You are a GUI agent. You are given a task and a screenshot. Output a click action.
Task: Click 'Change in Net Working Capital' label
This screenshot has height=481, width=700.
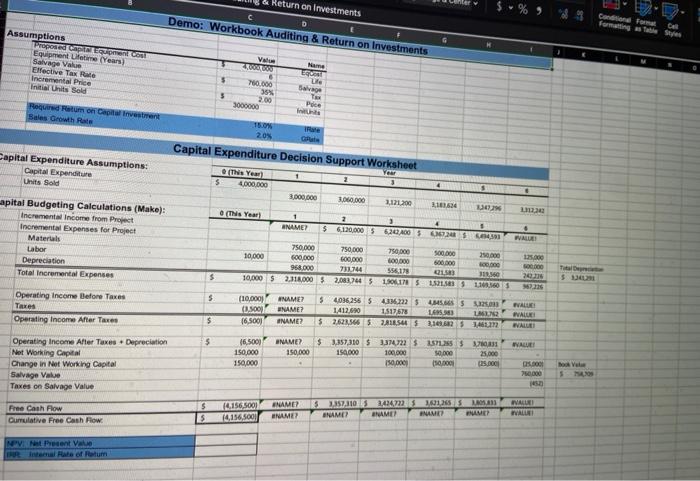[x=63, y=364]
